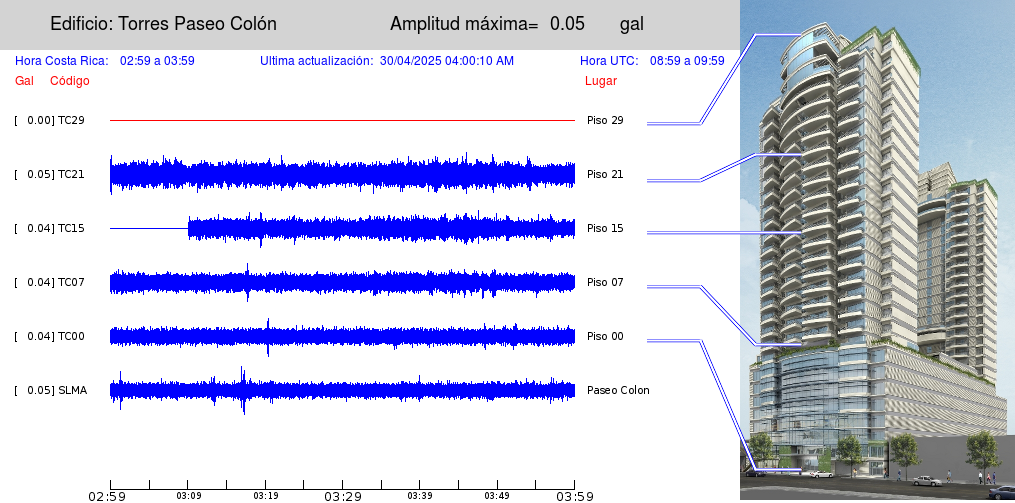Click the 03:49 time axis label

coord(497,496)
